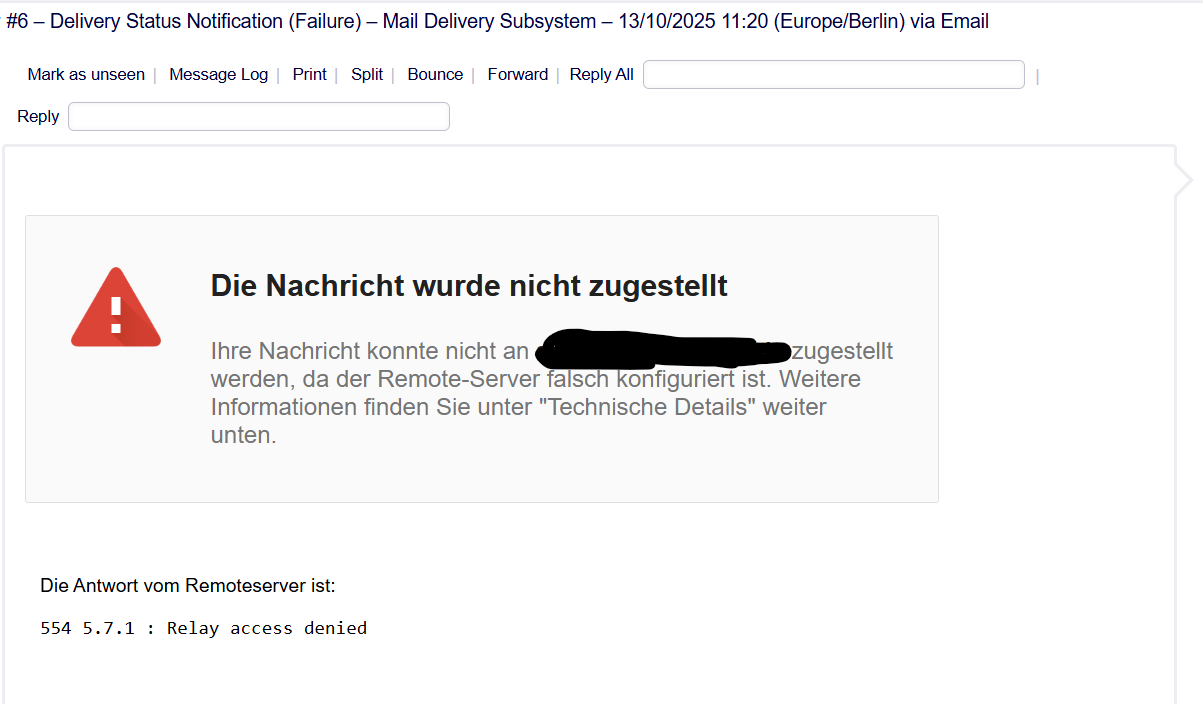Click the red warning triangle icon

pyautogui.click(x=116, y=309)
